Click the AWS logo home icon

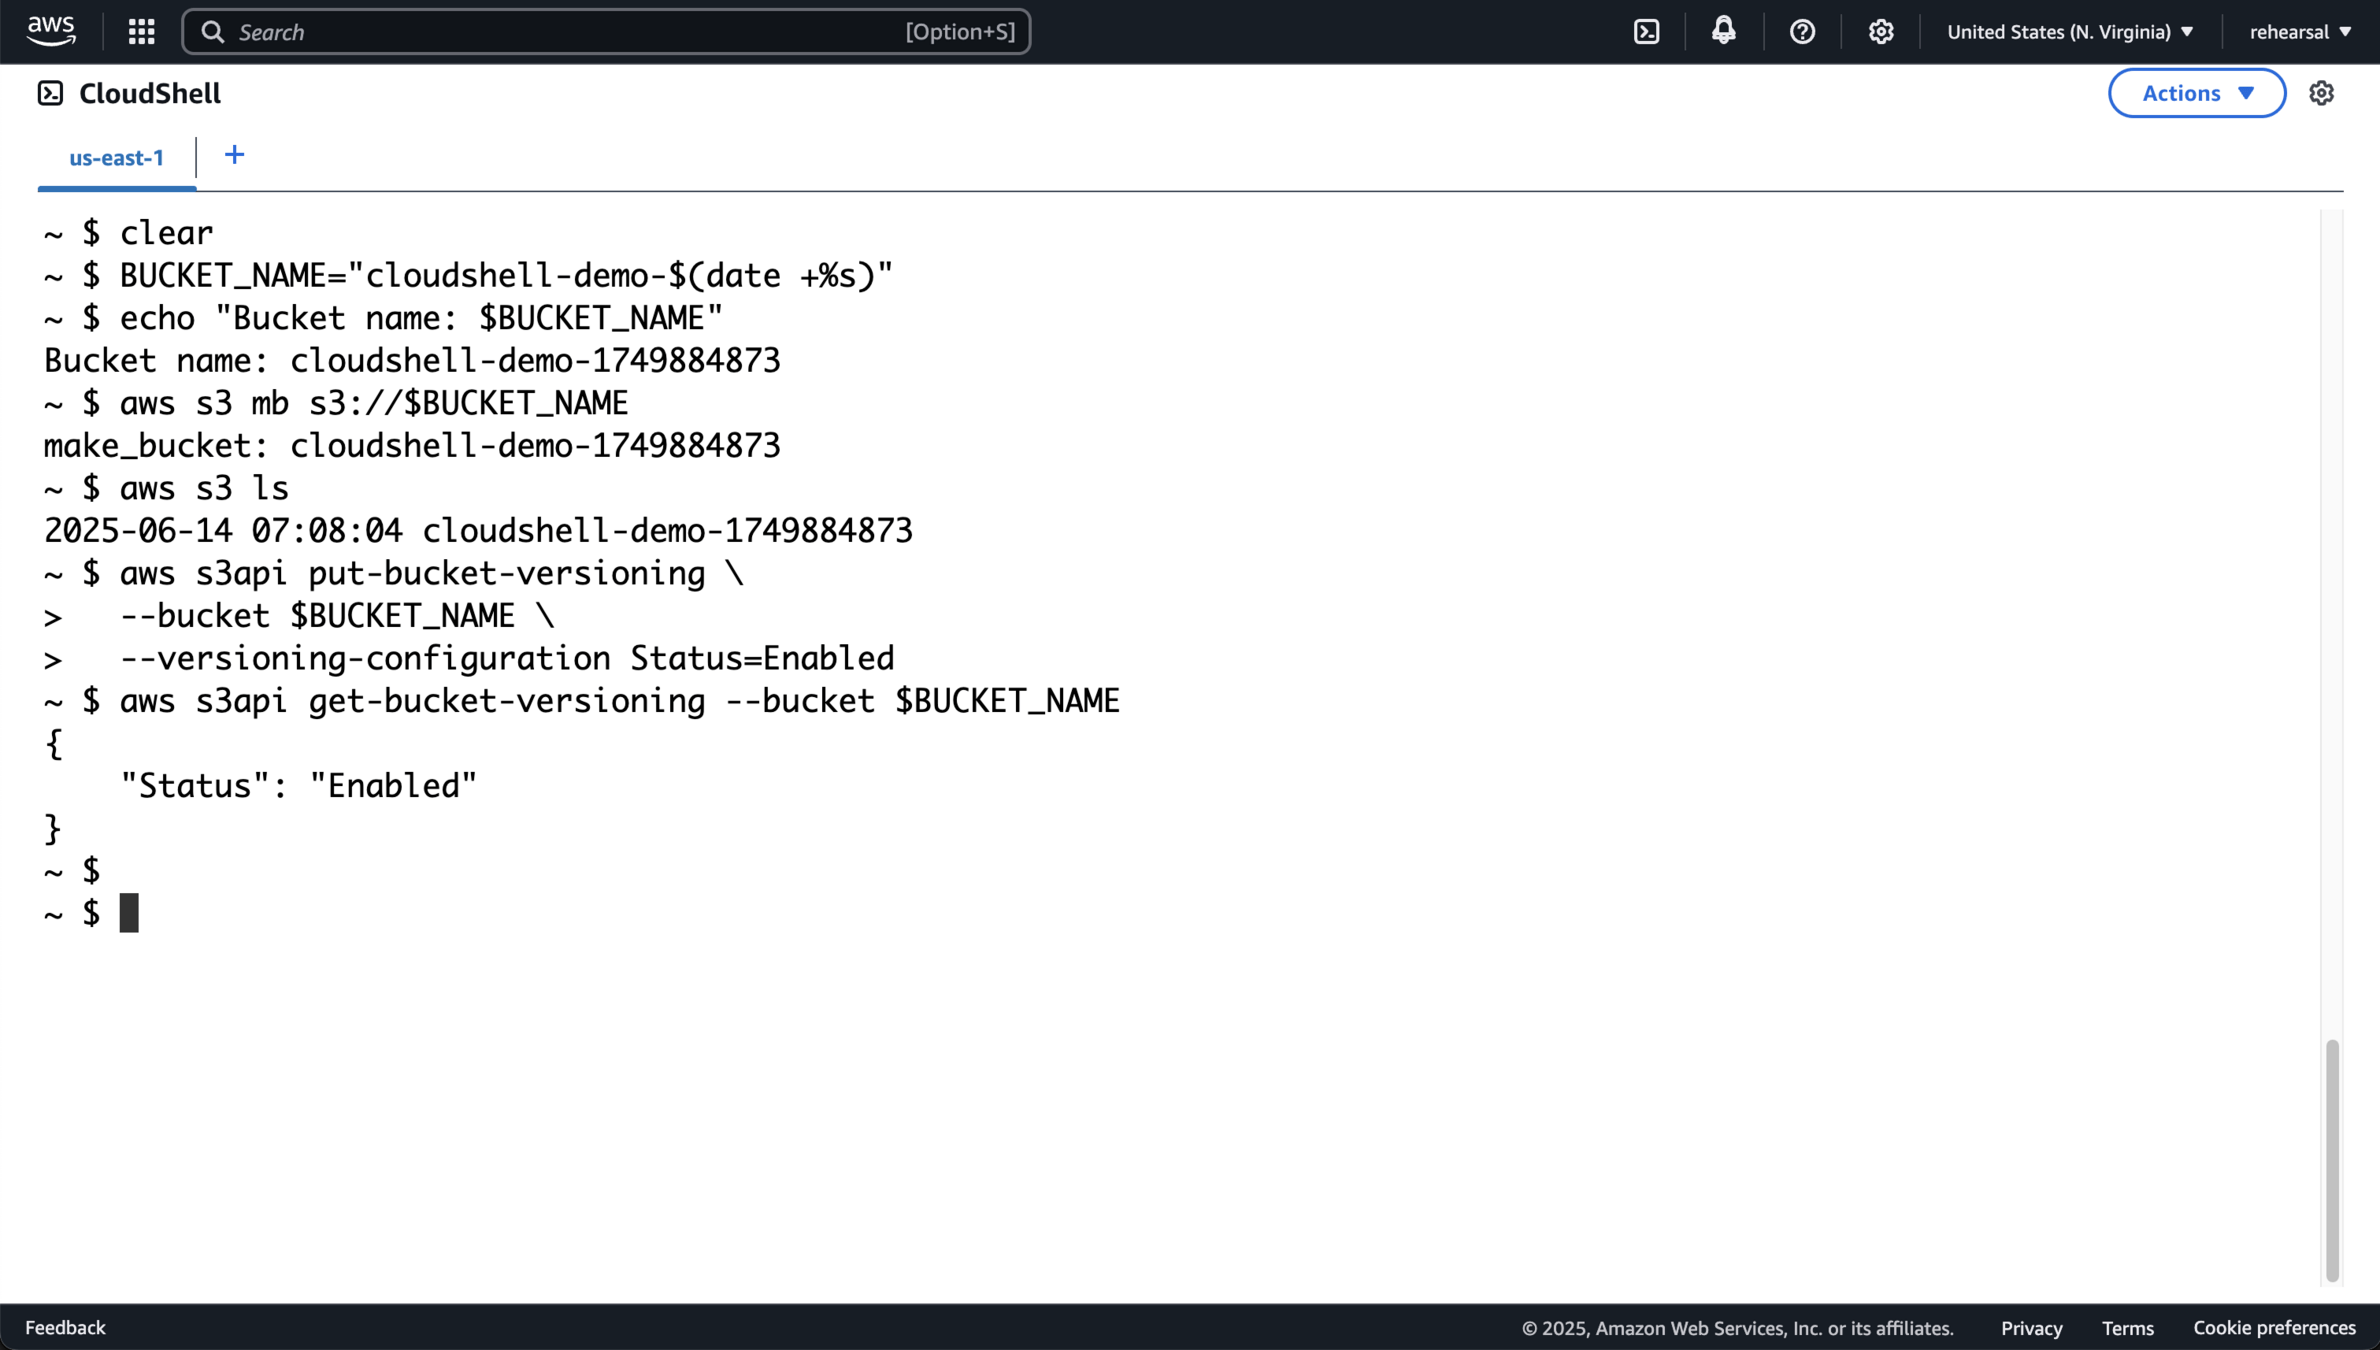point(51,31)
